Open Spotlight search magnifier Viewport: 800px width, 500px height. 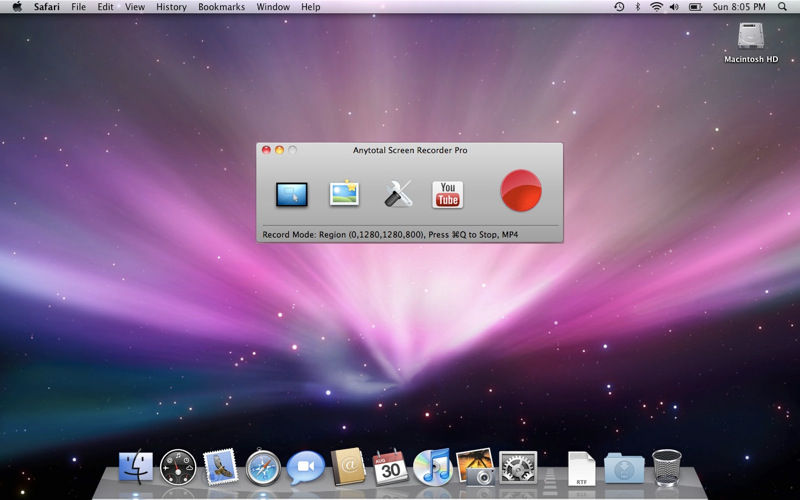(x=783, y=7)
